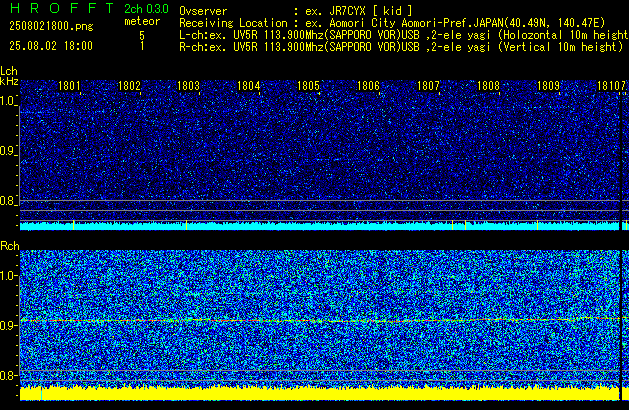Click the Receiving Location Aomori line

coord(392,23)
